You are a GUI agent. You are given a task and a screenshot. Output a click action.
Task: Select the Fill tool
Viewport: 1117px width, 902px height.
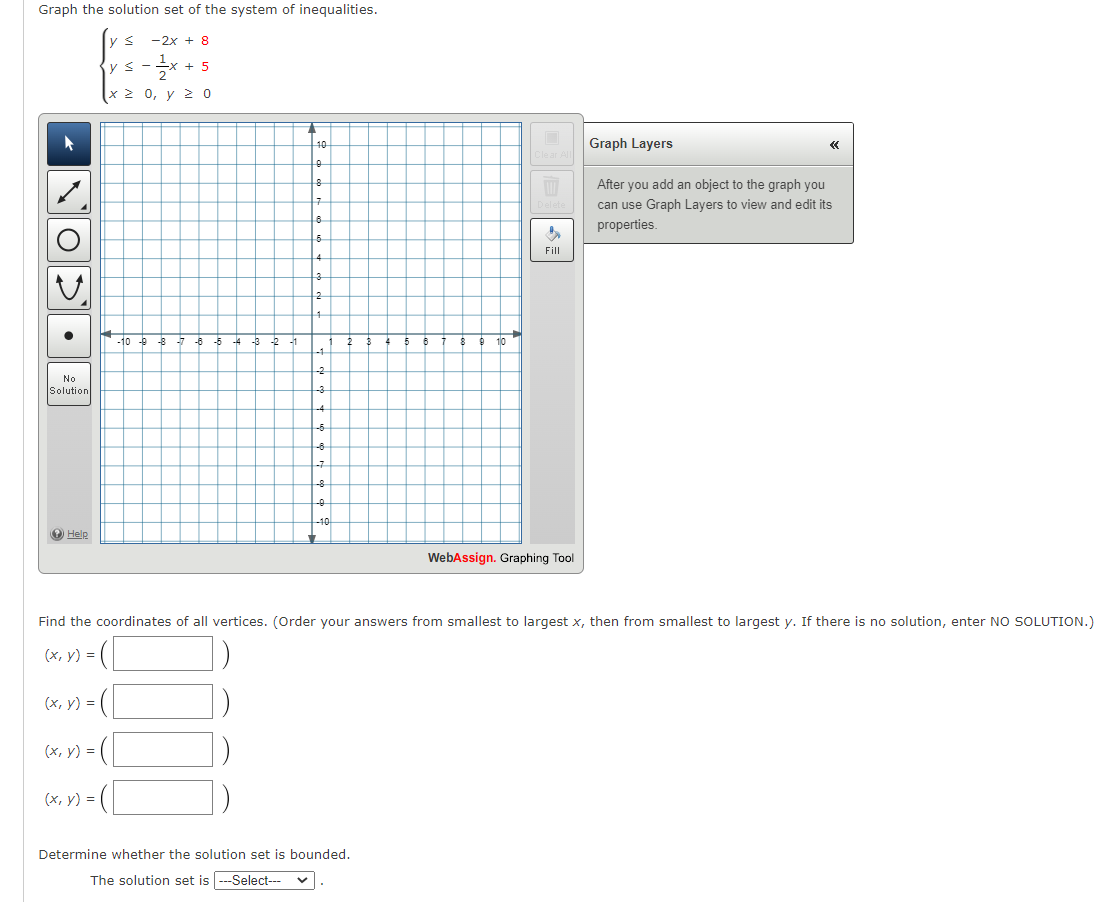552,240
